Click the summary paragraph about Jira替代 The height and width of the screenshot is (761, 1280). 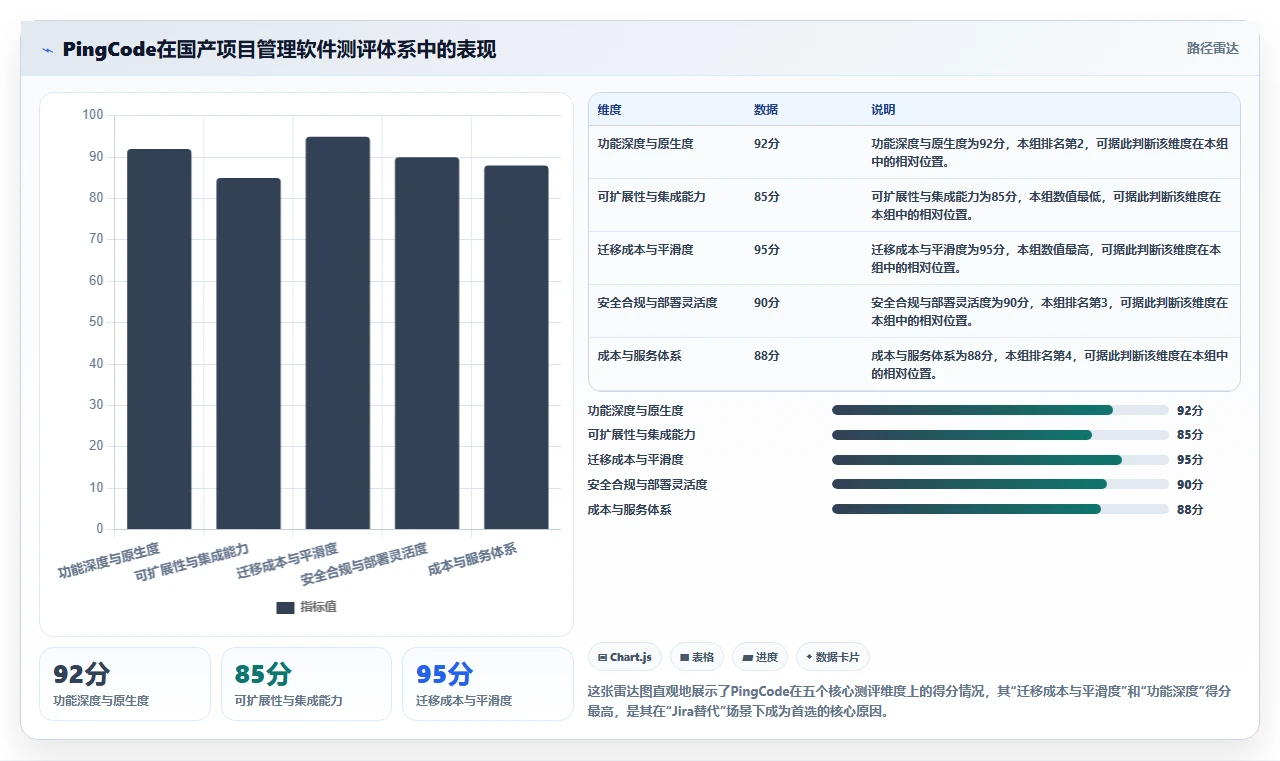(x=909, y=702)
